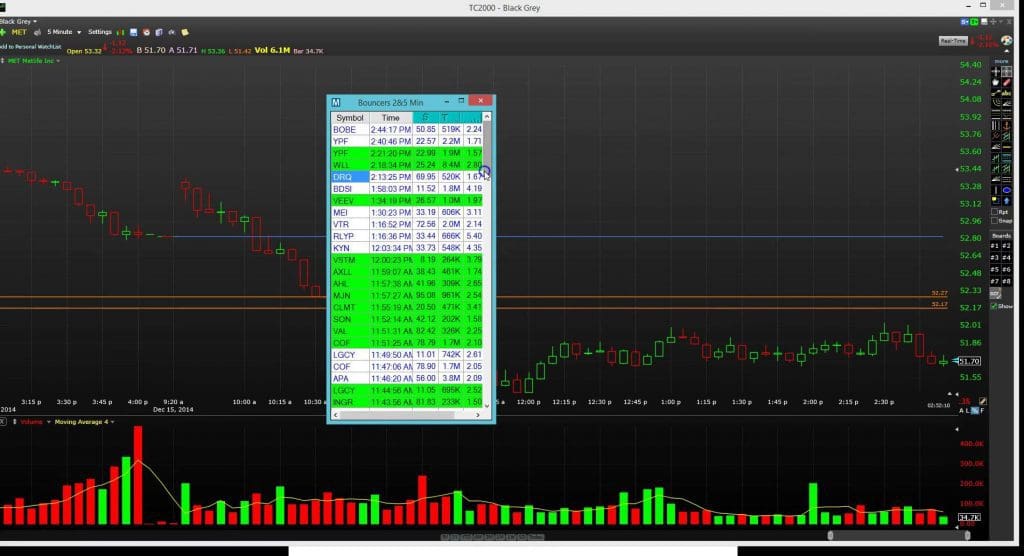Click the M icon in Bouncers window
Image resolution: width=1024 pixels, height=556 pixels.
[336, 103]
